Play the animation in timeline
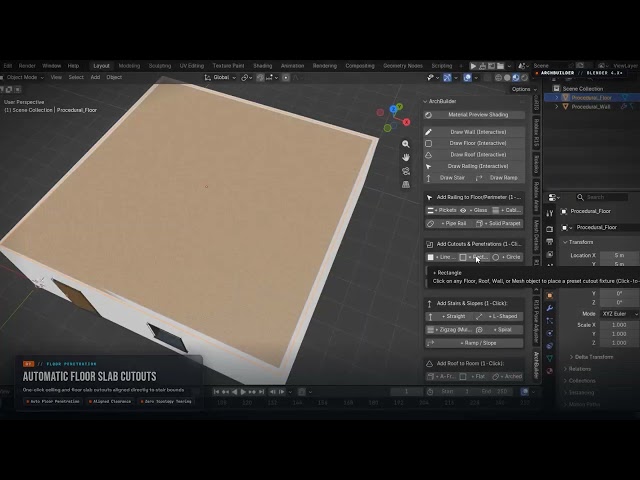640x480 pixels. tap(243, 392)
